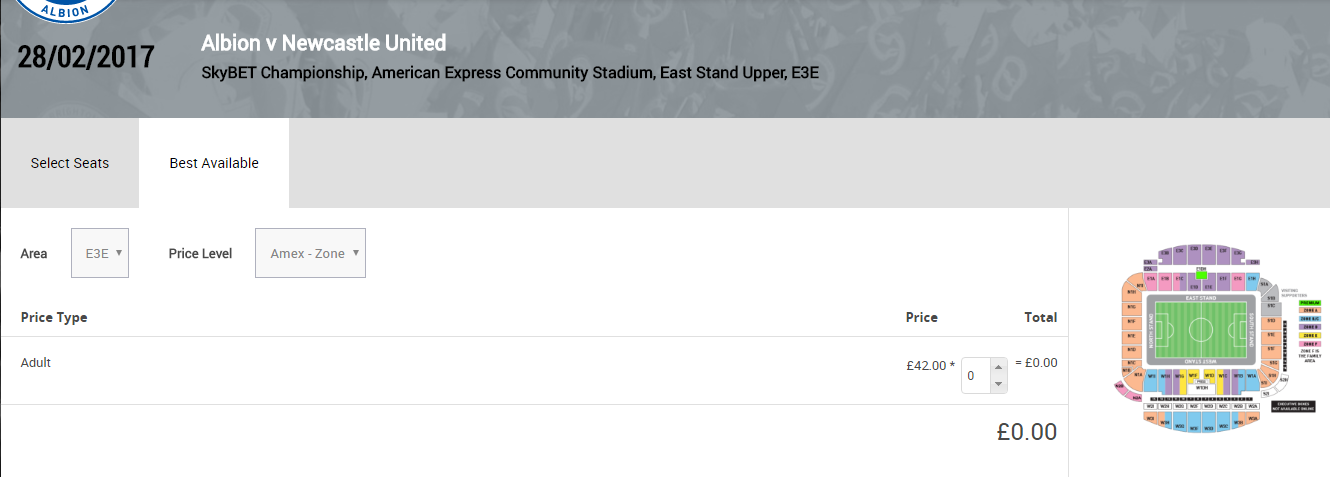Increase Adult ticket quantity with the up arrow
Screen dimensions: 1330x477
click(x=998, y=367)
